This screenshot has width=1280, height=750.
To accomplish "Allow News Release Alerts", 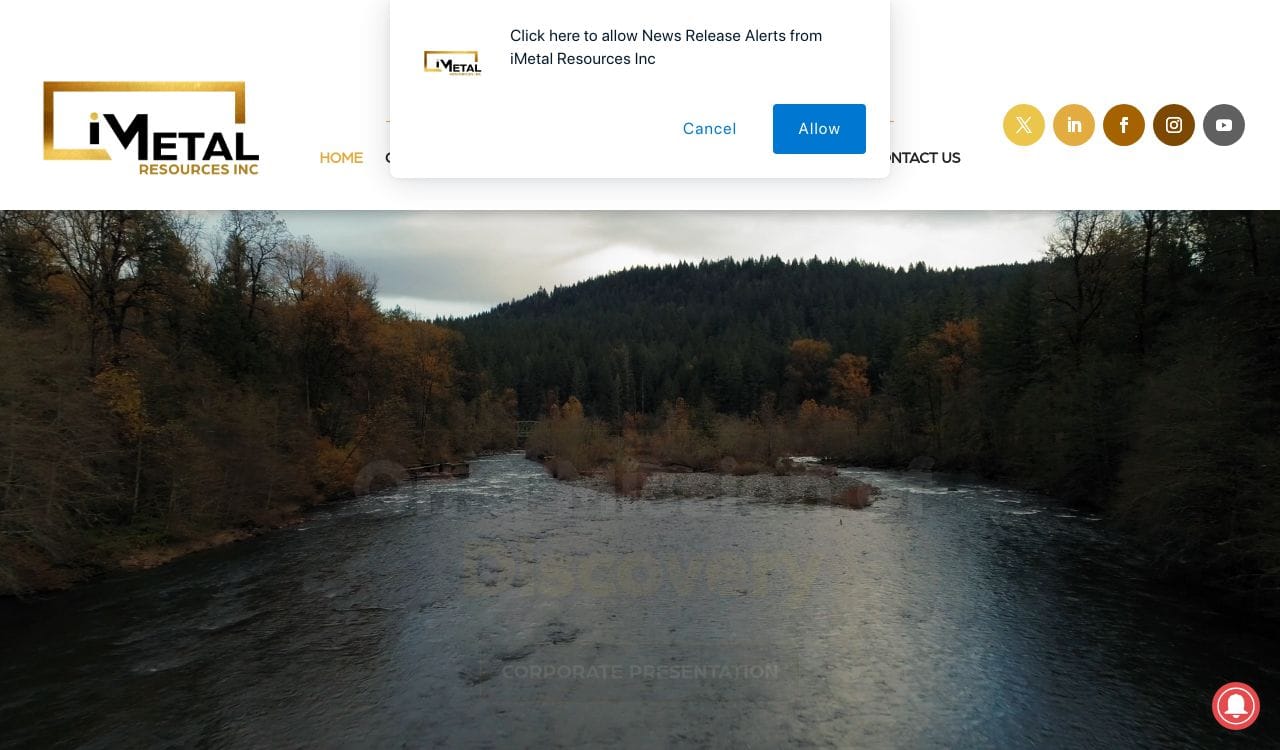I will 819,129.
